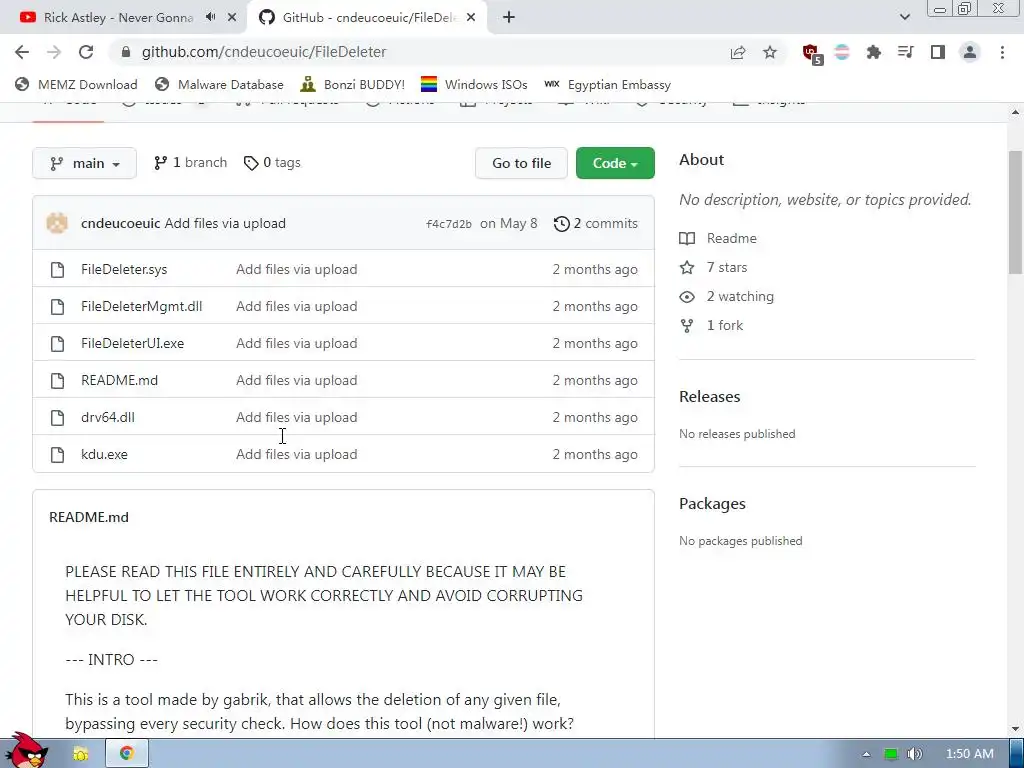The width and height of the screenshot is (1024, 768).
Task: Close the GitHub FileDeleter tab
Action: pos(472,18)
